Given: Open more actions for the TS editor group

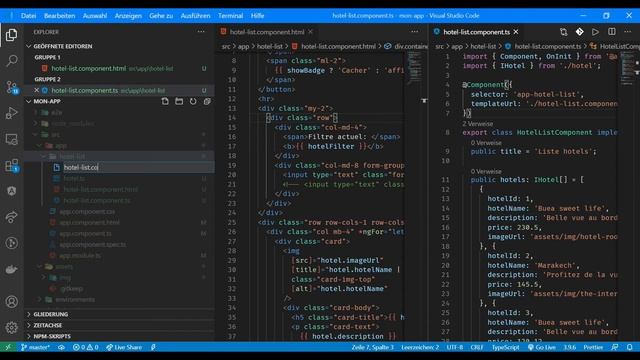Looking at the screenshot, I should (x=627, y=32).
